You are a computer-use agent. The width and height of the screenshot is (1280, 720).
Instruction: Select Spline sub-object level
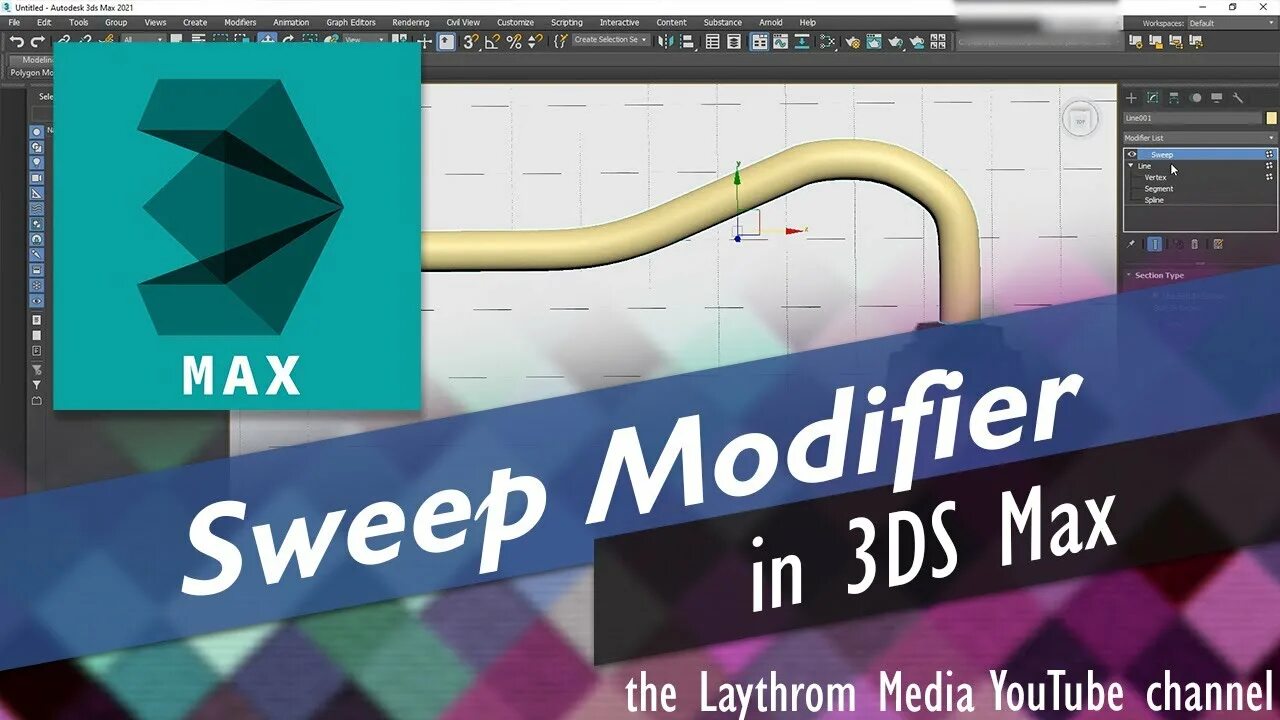(1154, 200)
